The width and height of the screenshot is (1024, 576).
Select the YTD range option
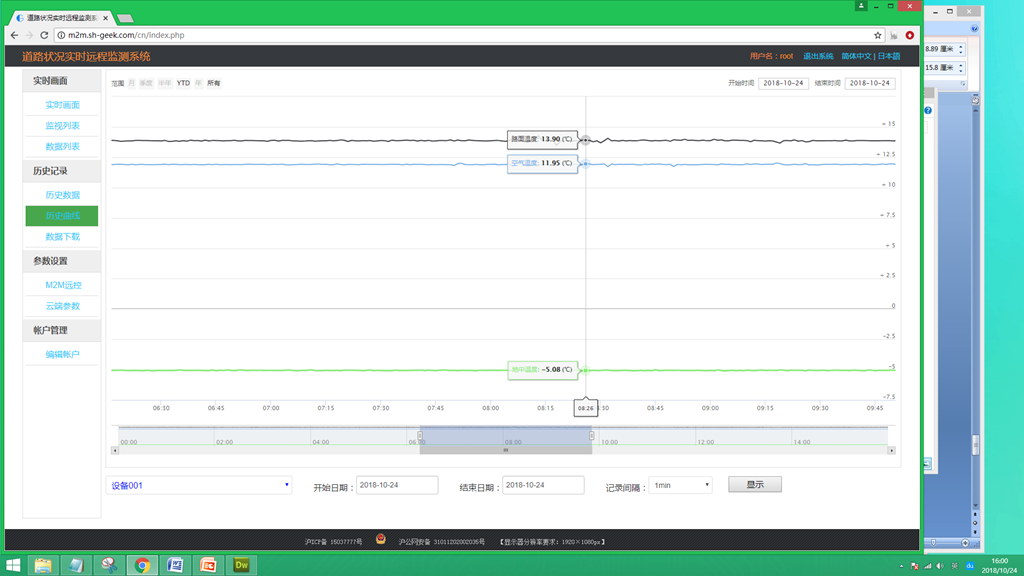pos(183,83)
